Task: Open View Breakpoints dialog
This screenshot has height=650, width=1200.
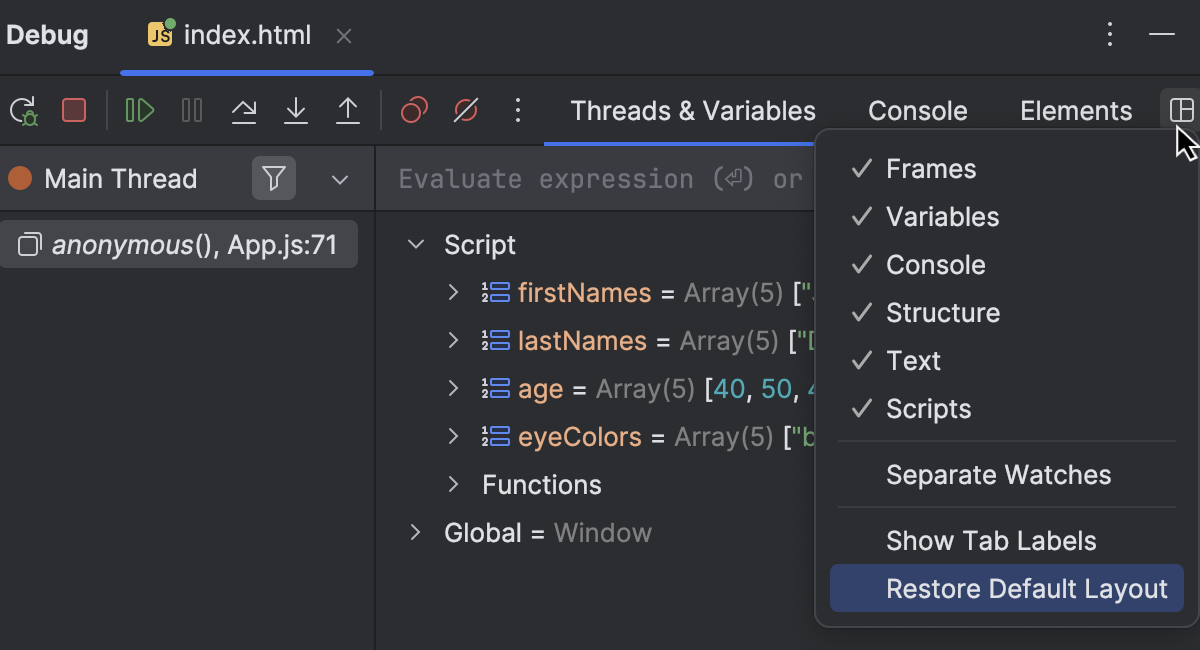Action: [414, 110]
